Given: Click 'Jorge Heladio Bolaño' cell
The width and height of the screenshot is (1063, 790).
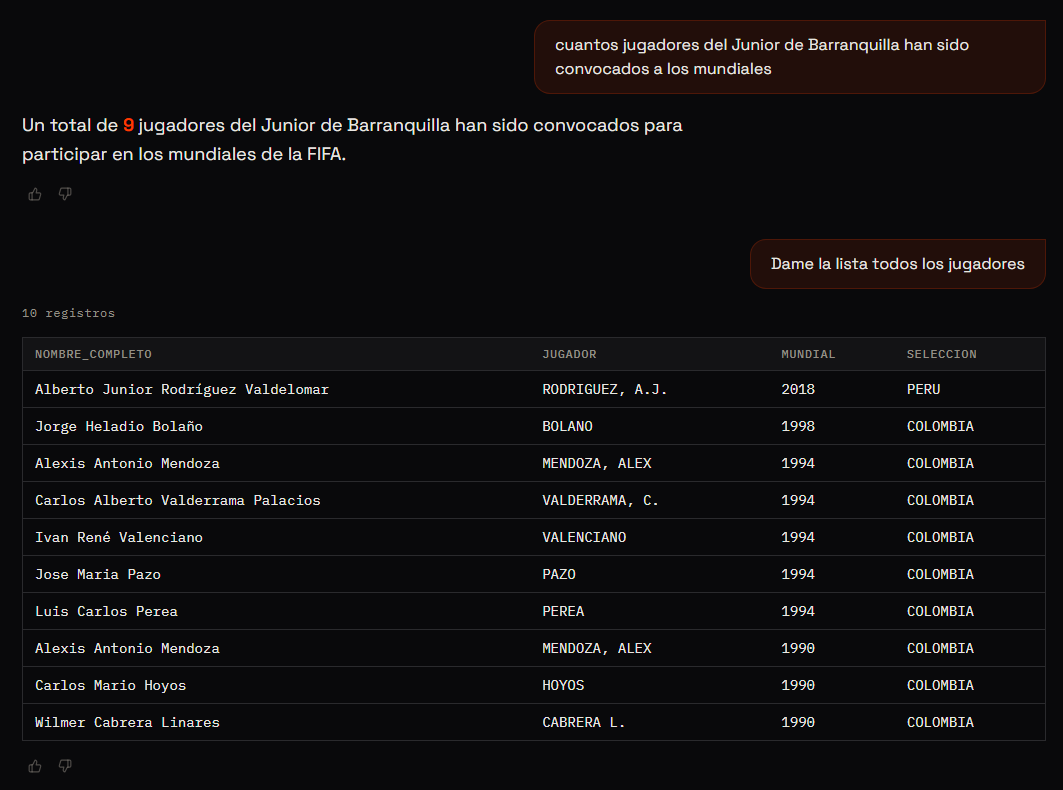Looking at the screenshot, I should point(119,427).
